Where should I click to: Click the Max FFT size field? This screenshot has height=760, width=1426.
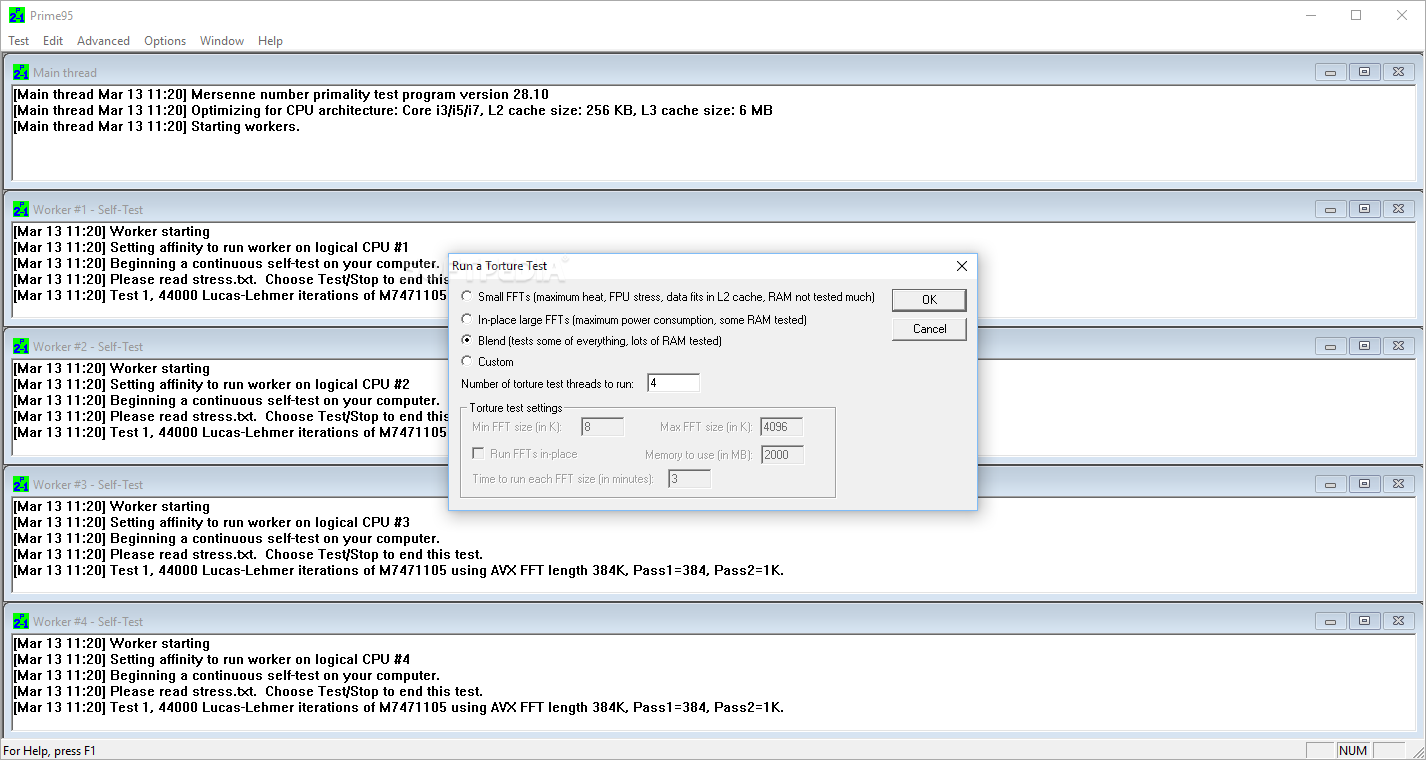click(781, 427)
